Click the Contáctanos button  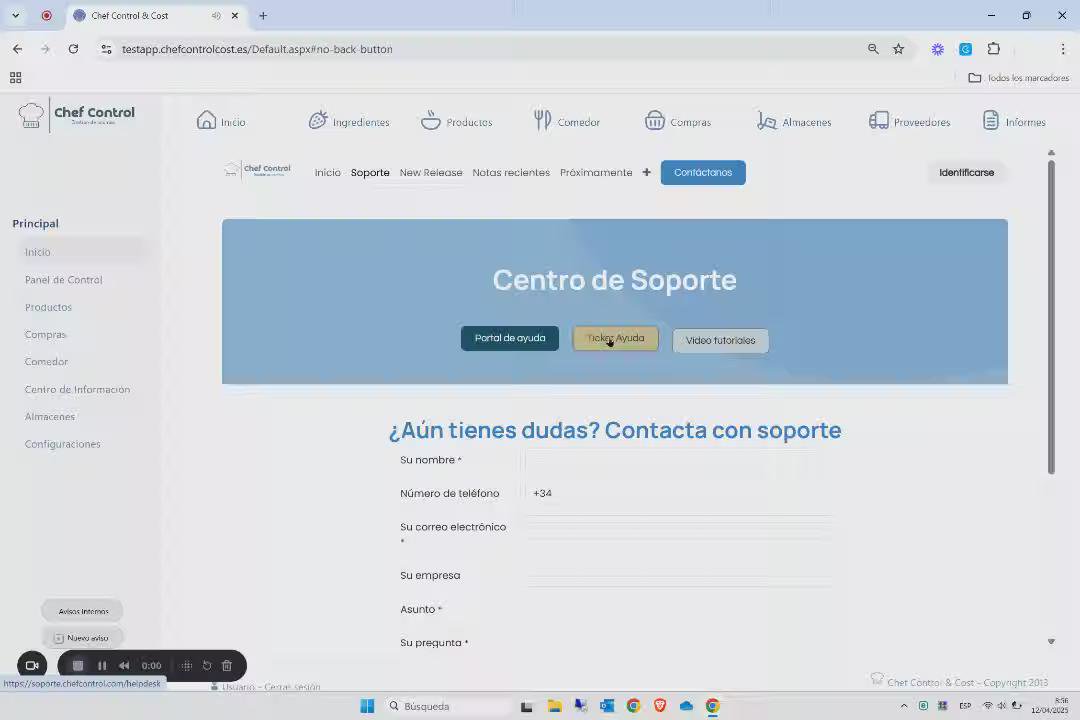tap(703, 172)
